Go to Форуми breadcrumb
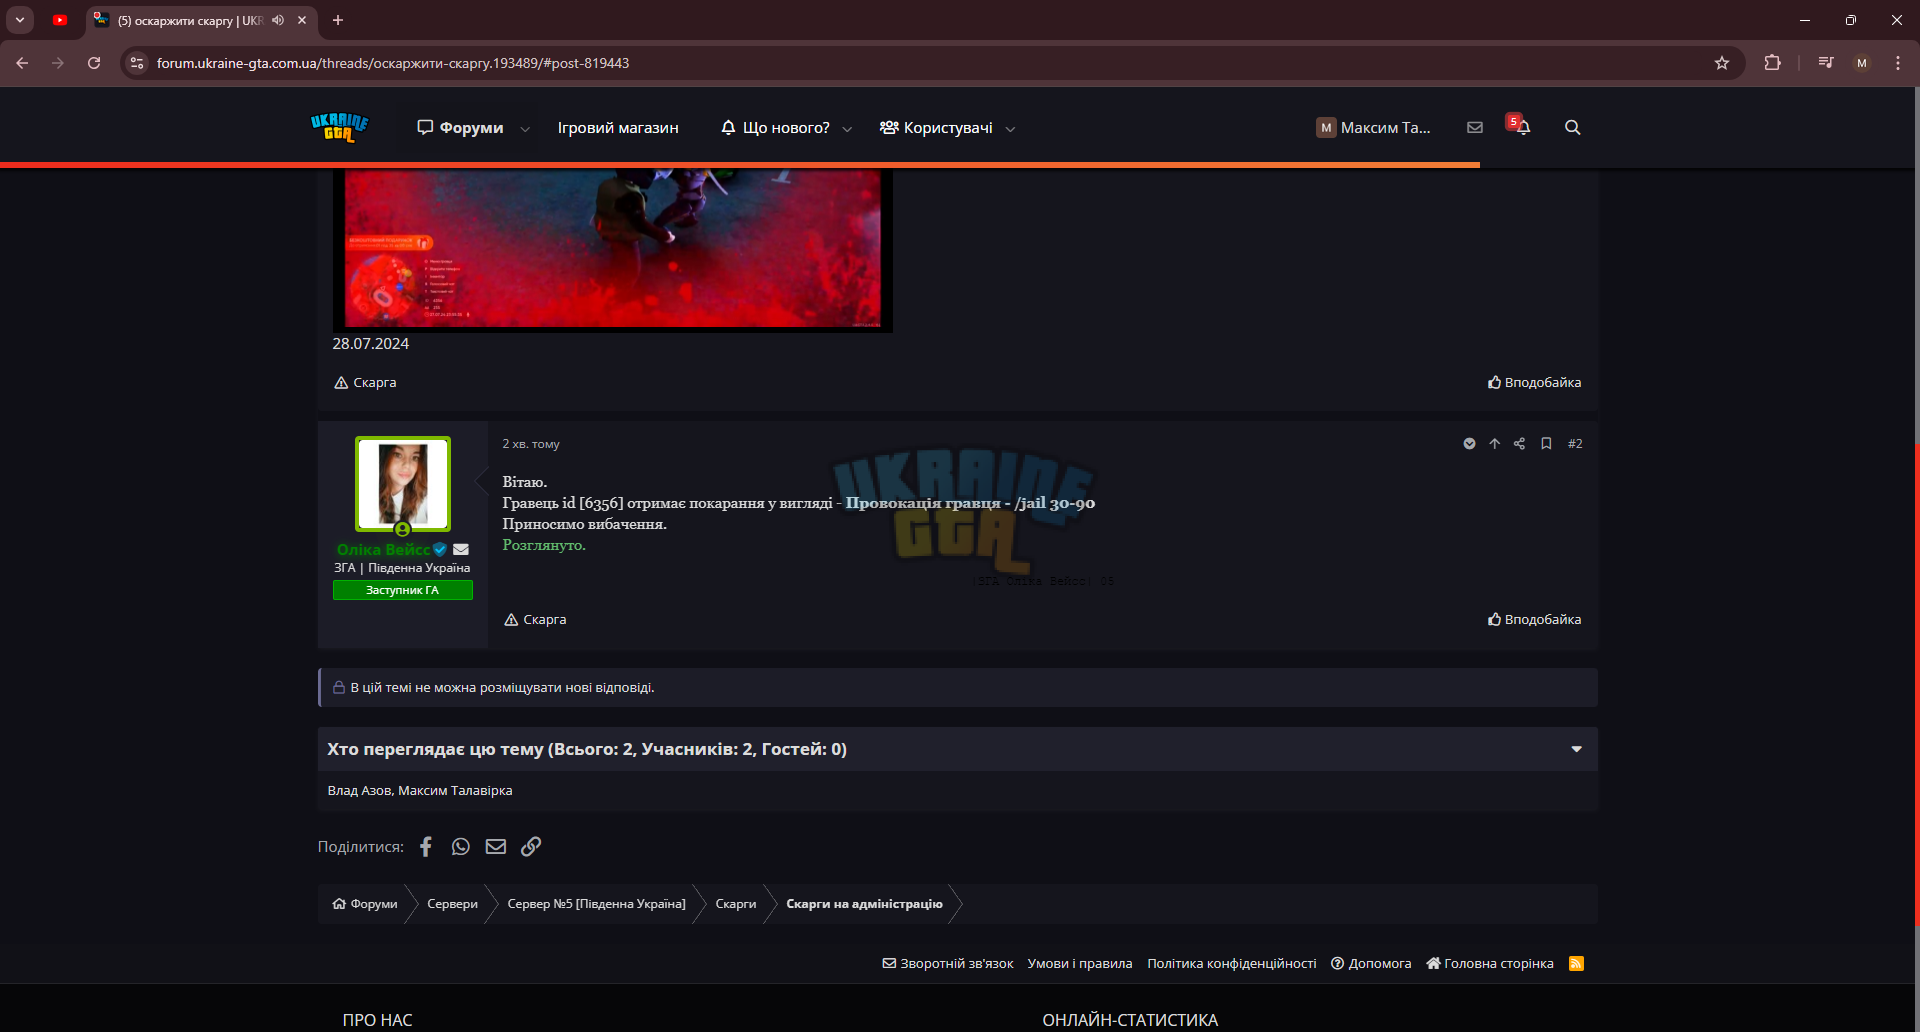Image resolution: width=1920 pixels, height=1032 pixels. point(365,904)
